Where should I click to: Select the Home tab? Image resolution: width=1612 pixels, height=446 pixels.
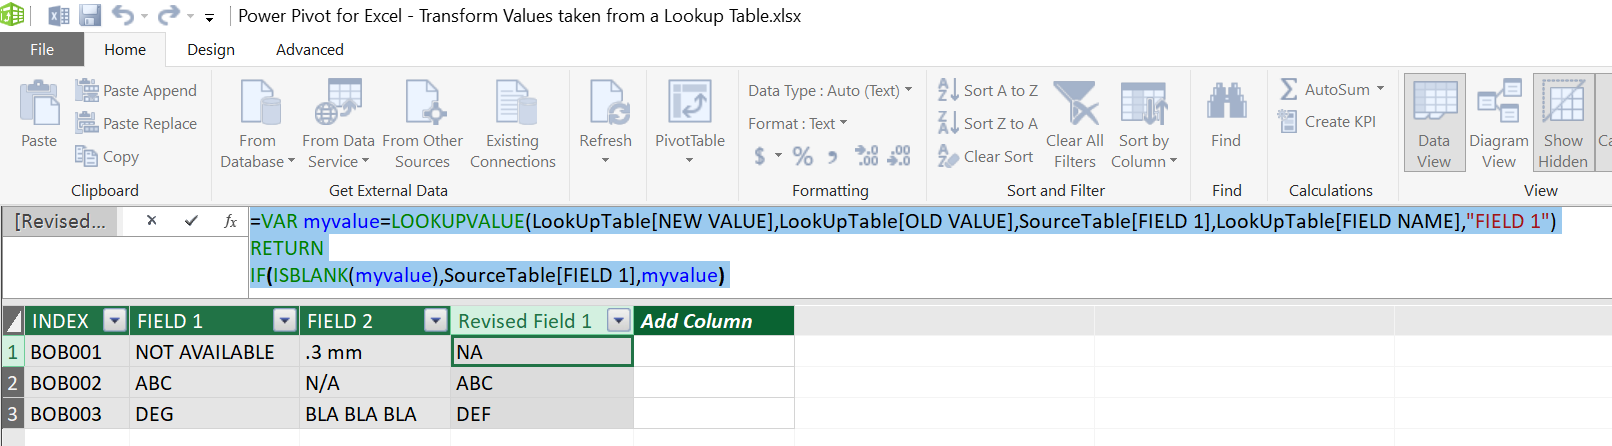(x=125, y=50)
